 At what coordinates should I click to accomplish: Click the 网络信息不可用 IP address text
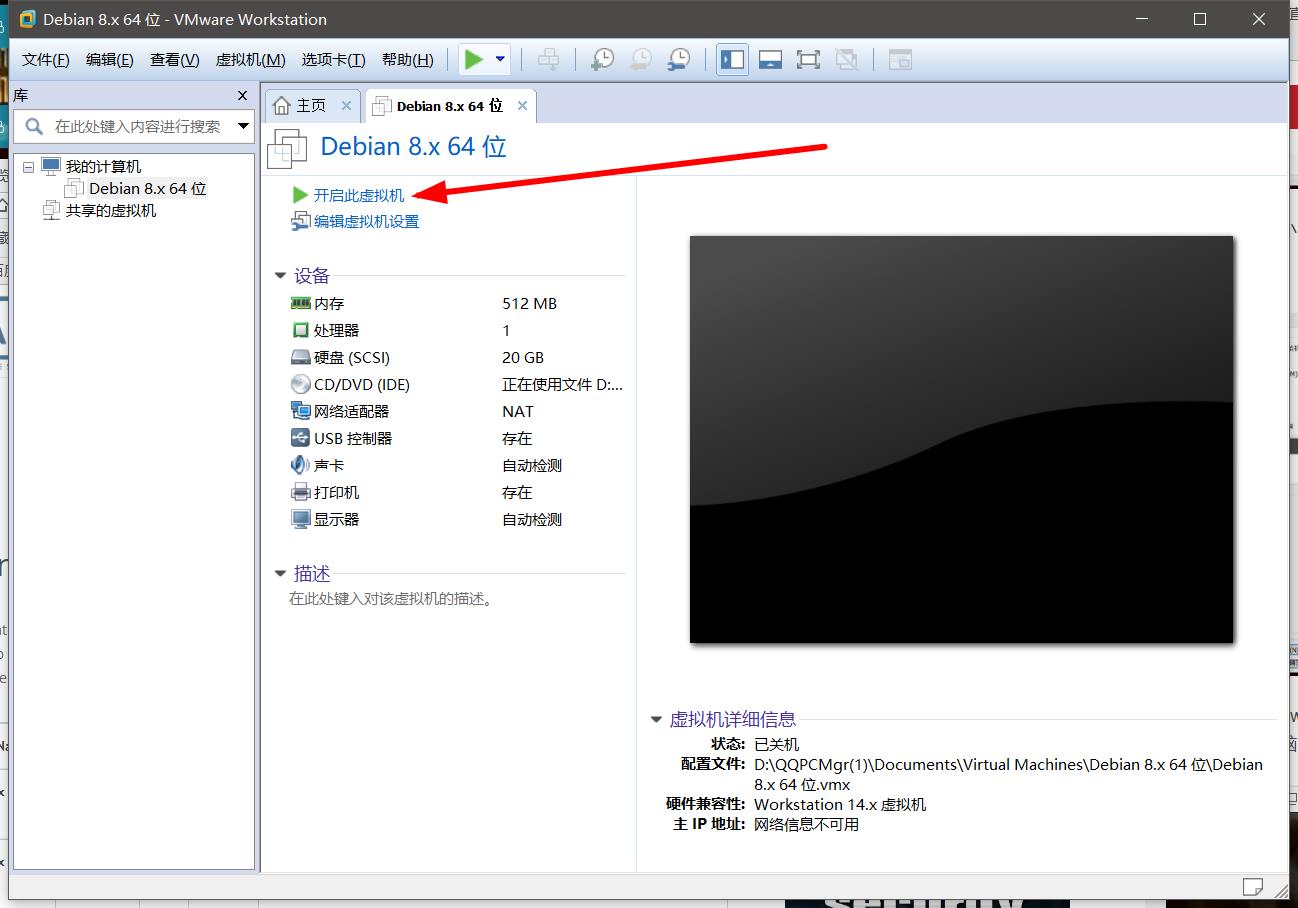tap(806, 824)
